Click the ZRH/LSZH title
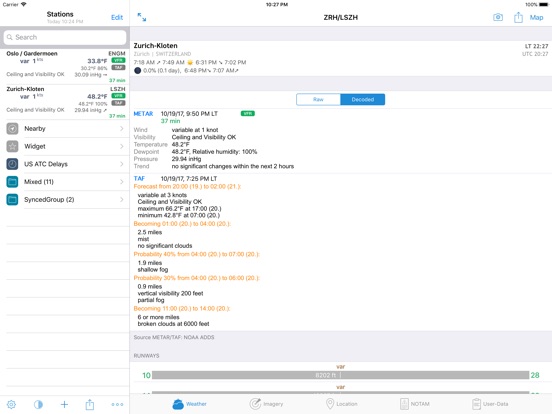 340,18
